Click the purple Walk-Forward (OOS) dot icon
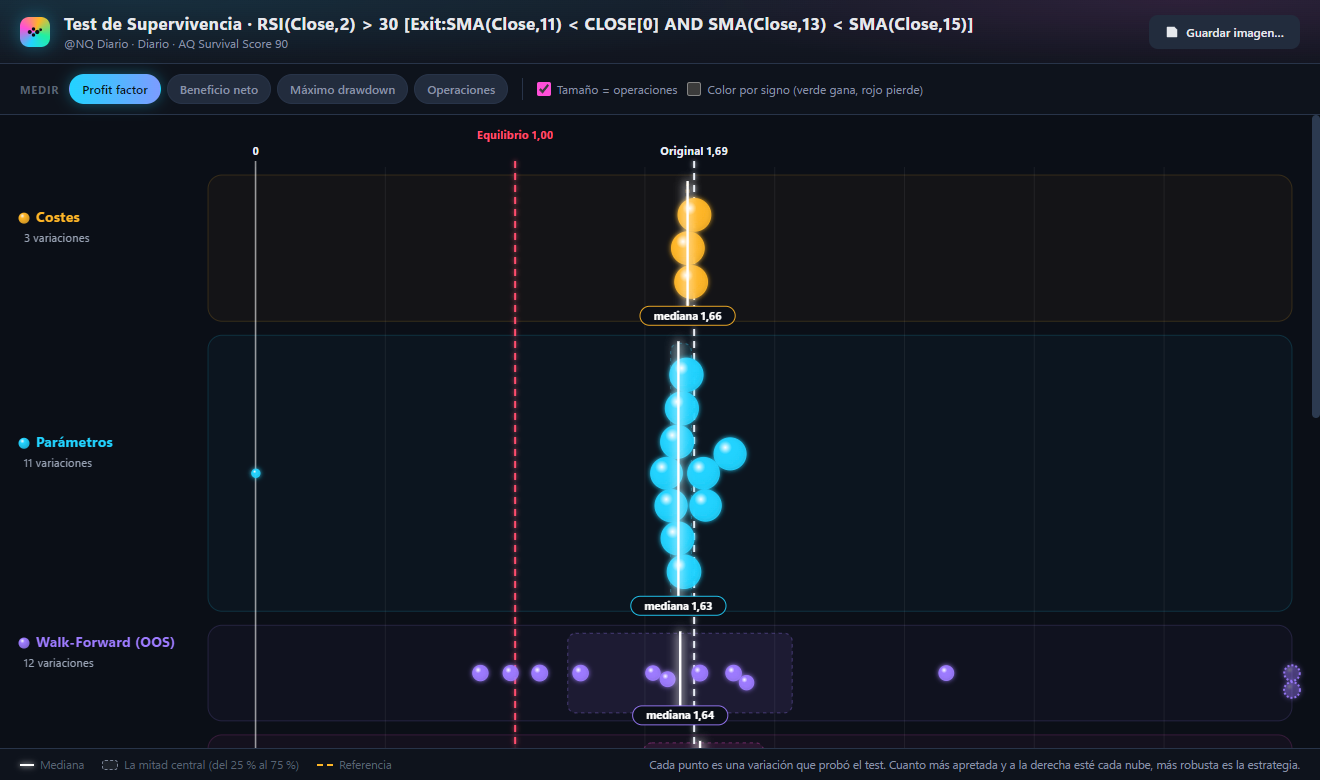1320x780 pixels. click(x=24, y=642)
